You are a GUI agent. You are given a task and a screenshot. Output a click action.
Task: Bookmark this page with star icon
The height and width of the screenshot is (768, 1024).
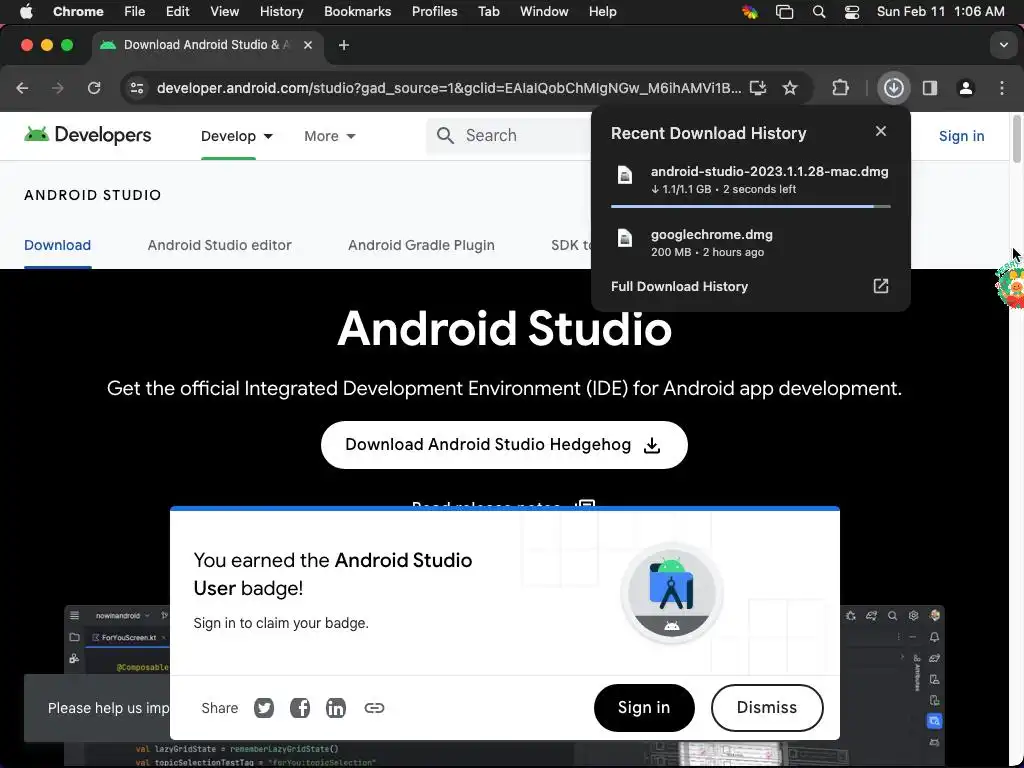(x=790, y=88)
